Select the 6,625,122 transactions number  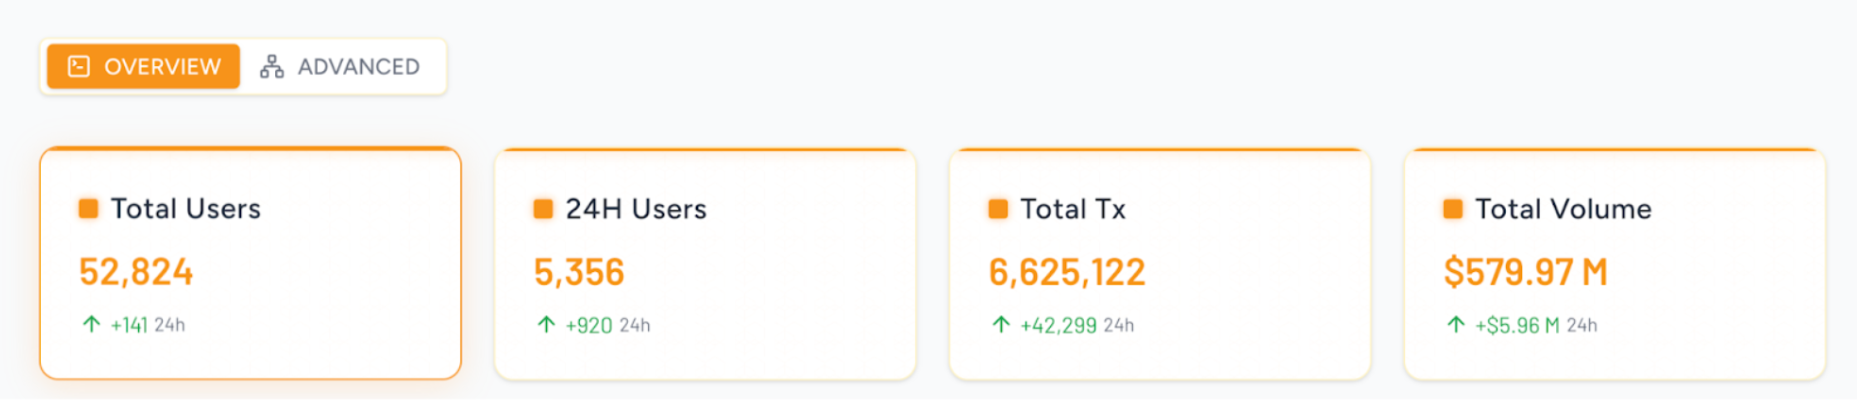(x=1067, y=272)
